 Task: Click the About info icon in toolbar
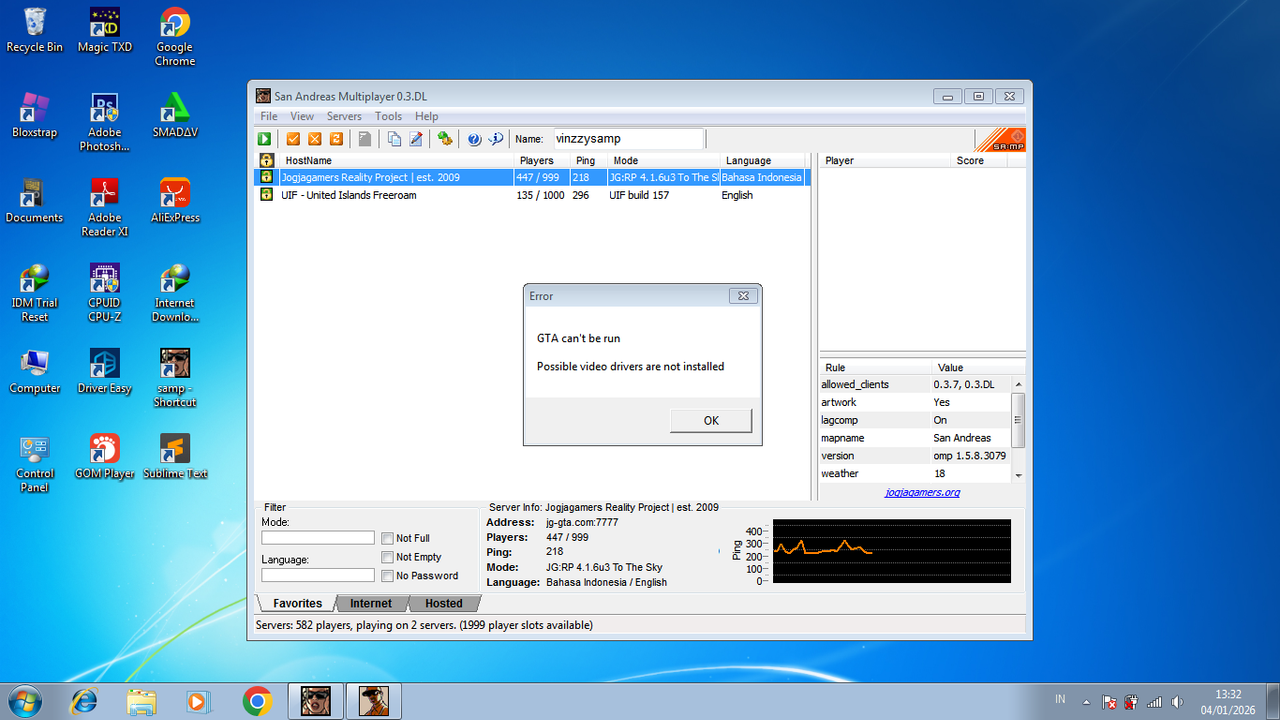pyautogui.click(x=495, y=139)
